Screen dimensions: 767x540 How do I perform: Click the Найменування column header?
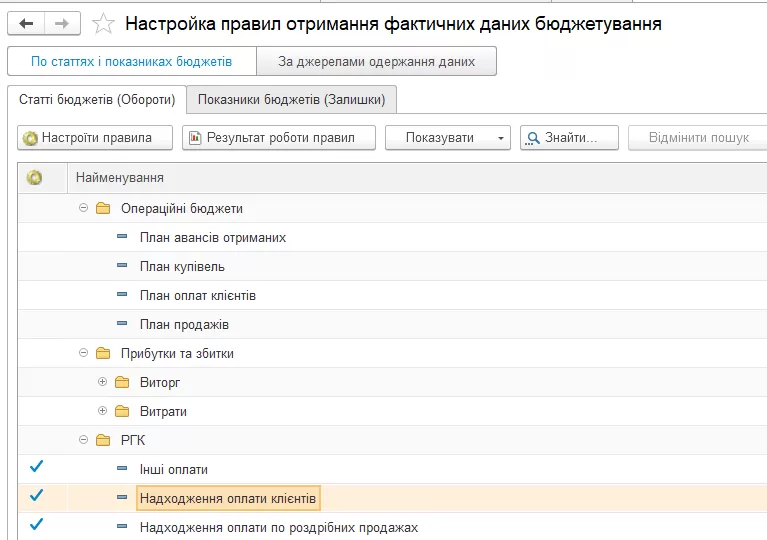pyautogui.click(x=417, y=178)
